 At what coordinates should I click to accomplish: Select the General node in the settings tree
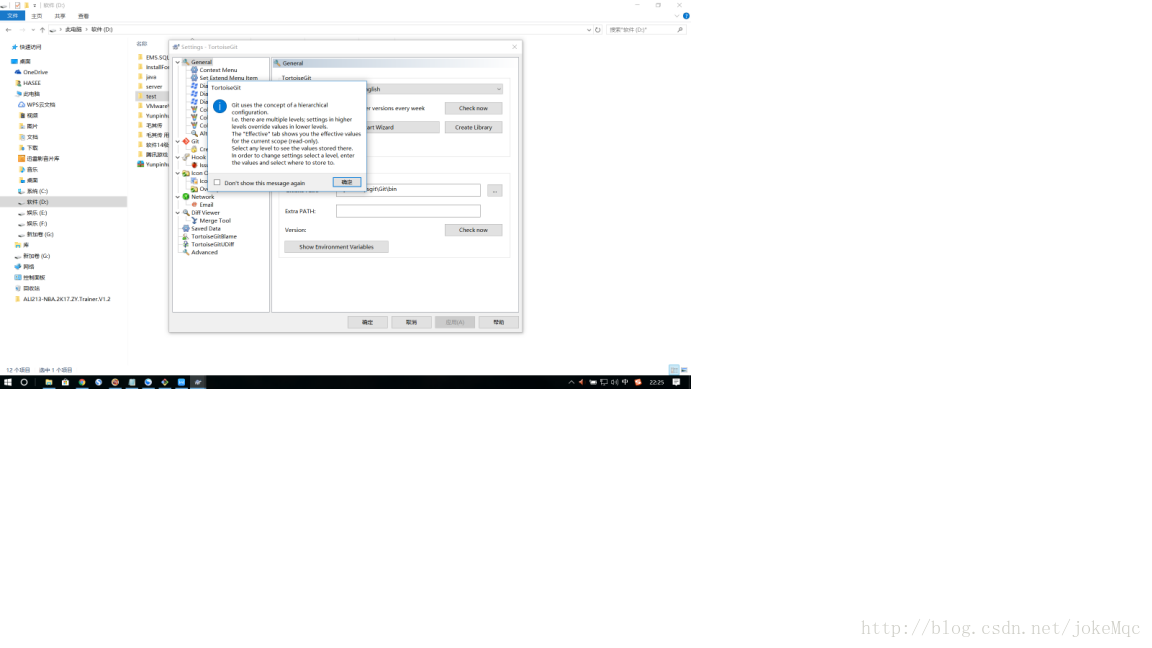pos(201,62)
